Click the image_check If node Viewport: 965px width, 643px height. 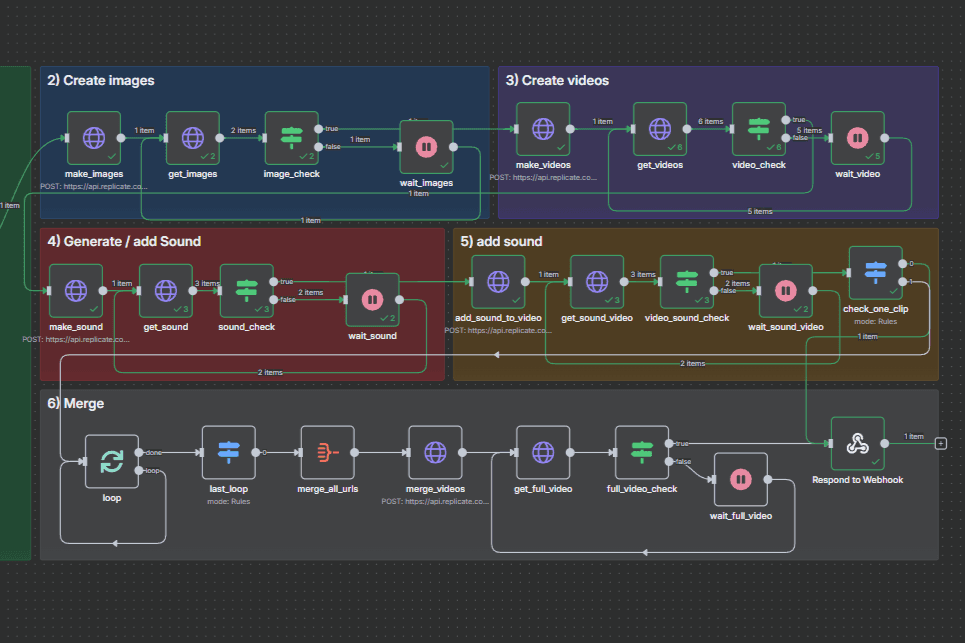pos(291,137)
